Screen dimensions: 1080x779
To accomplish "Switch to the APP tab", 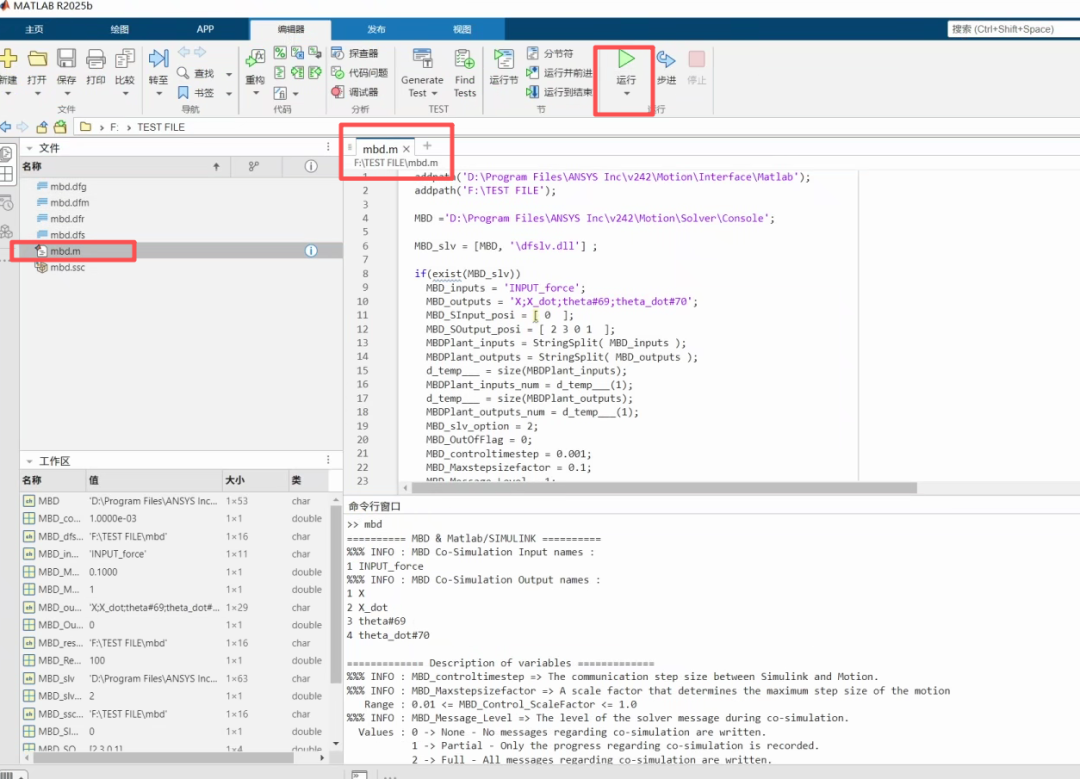I will point(205,29).
